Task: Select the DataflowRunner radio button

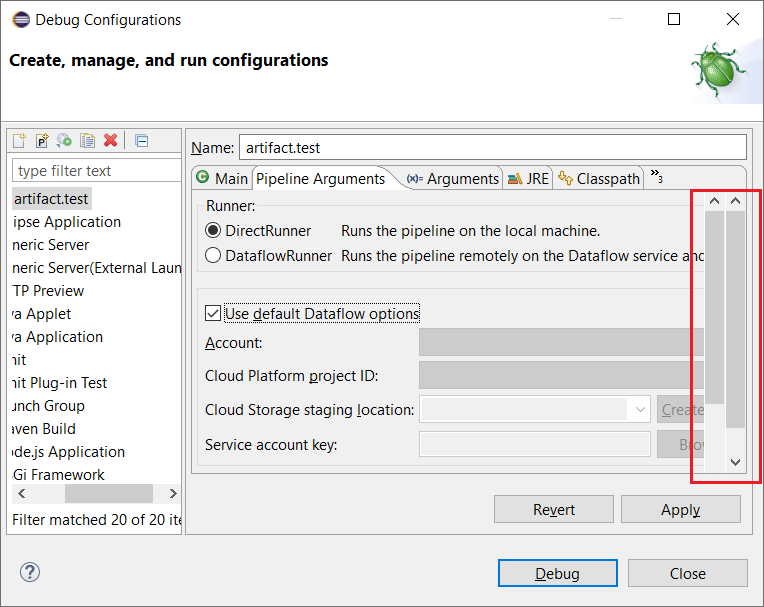Action: (x=213, y=256)
